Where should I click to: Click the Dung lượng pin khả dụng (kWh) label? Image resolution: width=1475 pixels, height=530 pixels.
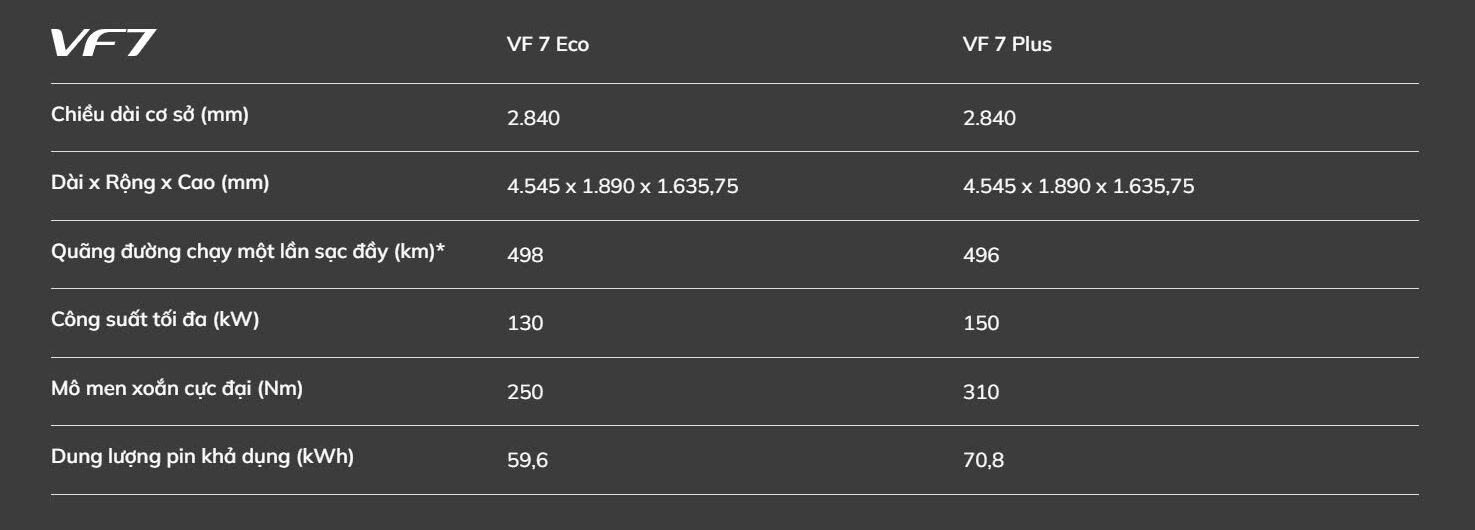pyautogui.click(x=202, y=457)
